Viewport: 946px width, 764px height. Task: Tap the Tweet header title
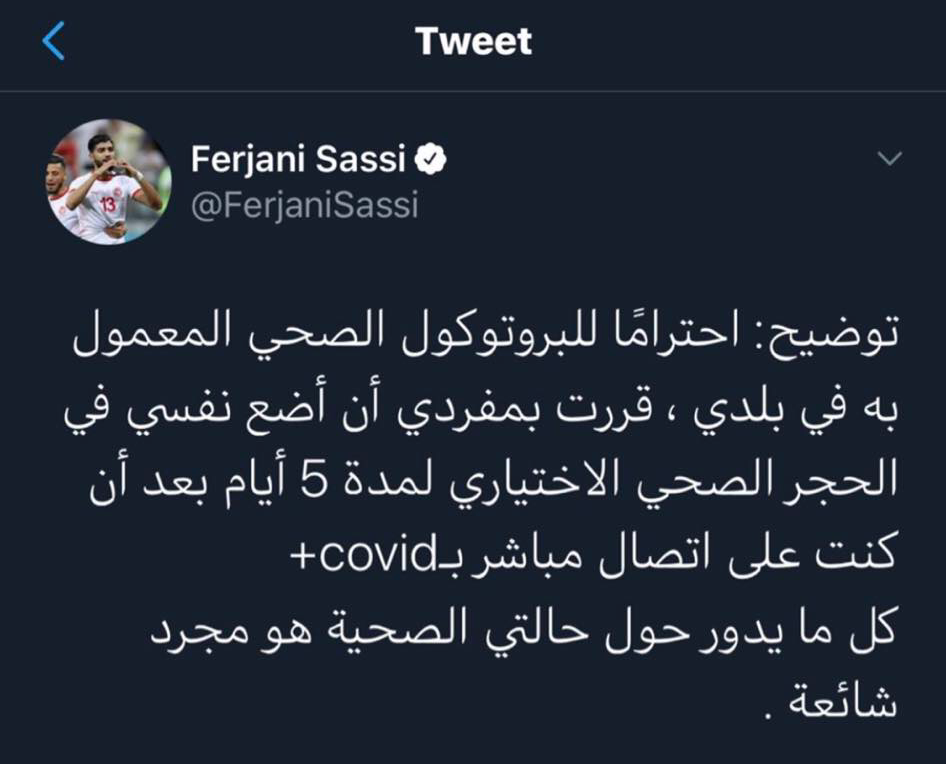click(474, 42)
